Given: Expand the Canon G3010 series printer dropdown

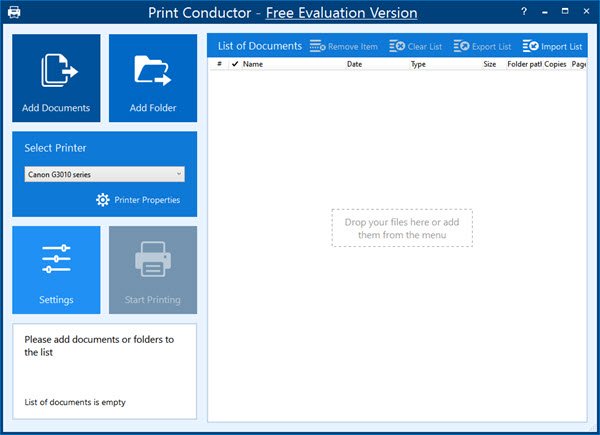Looking at the screenshot, I should coord(104,174).
